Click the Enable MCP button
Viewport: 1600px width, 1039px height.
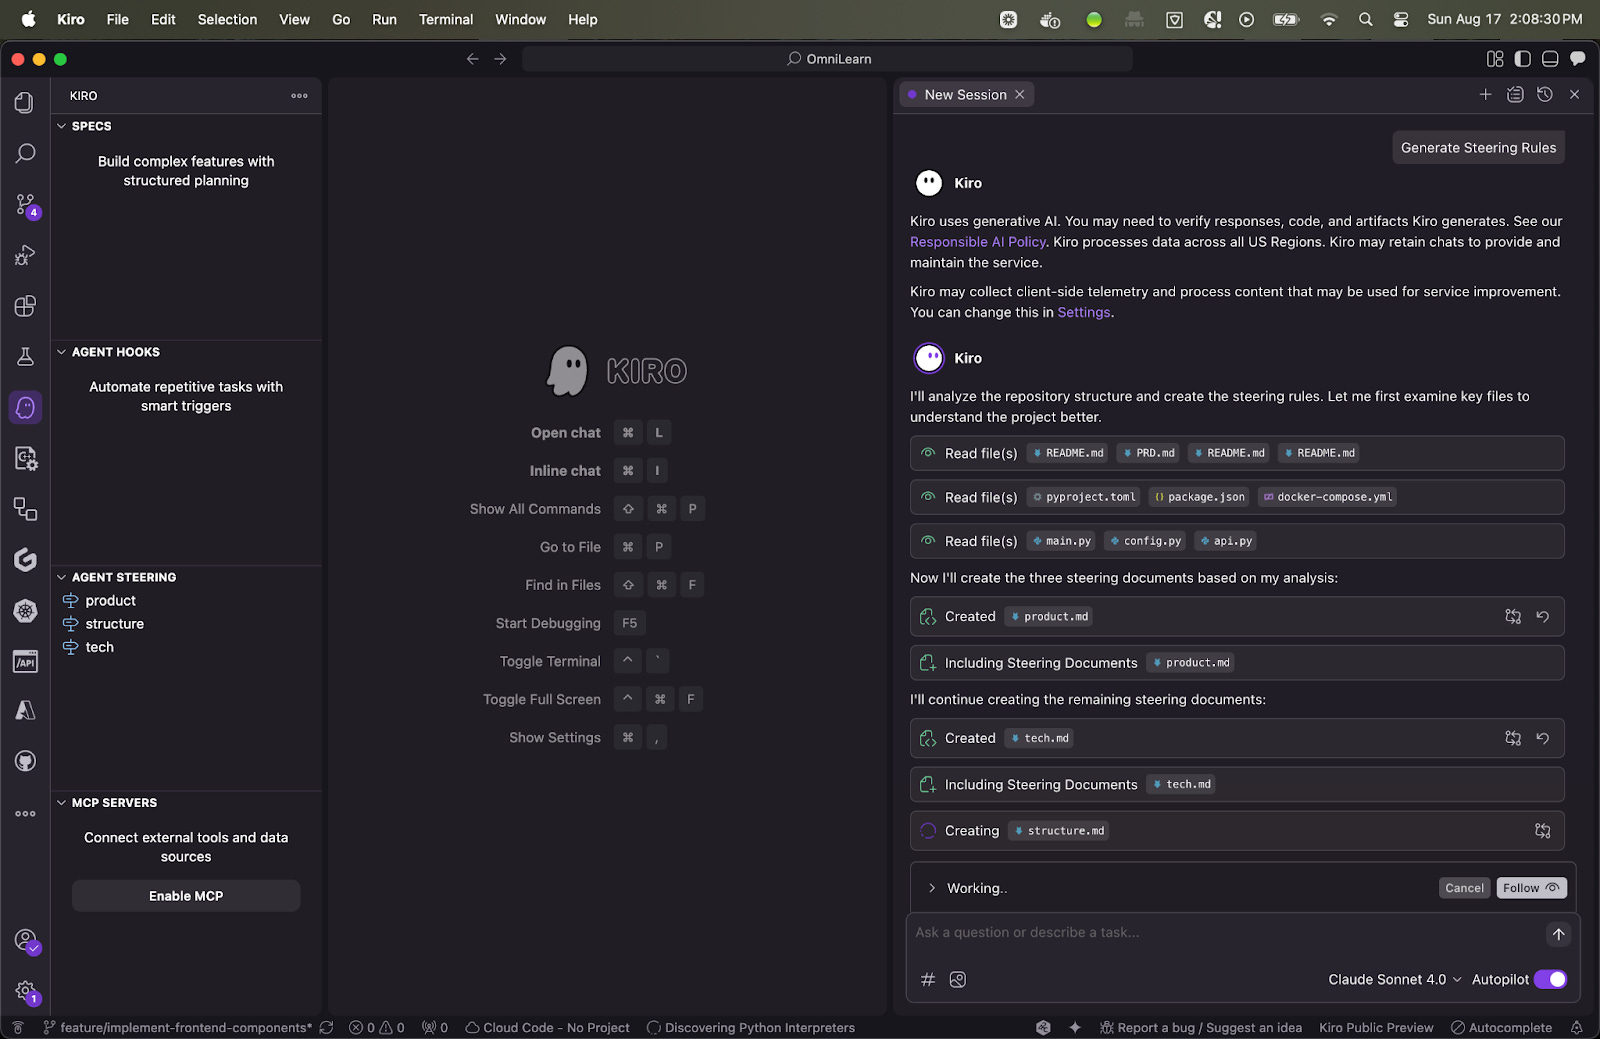pos(186,896)
